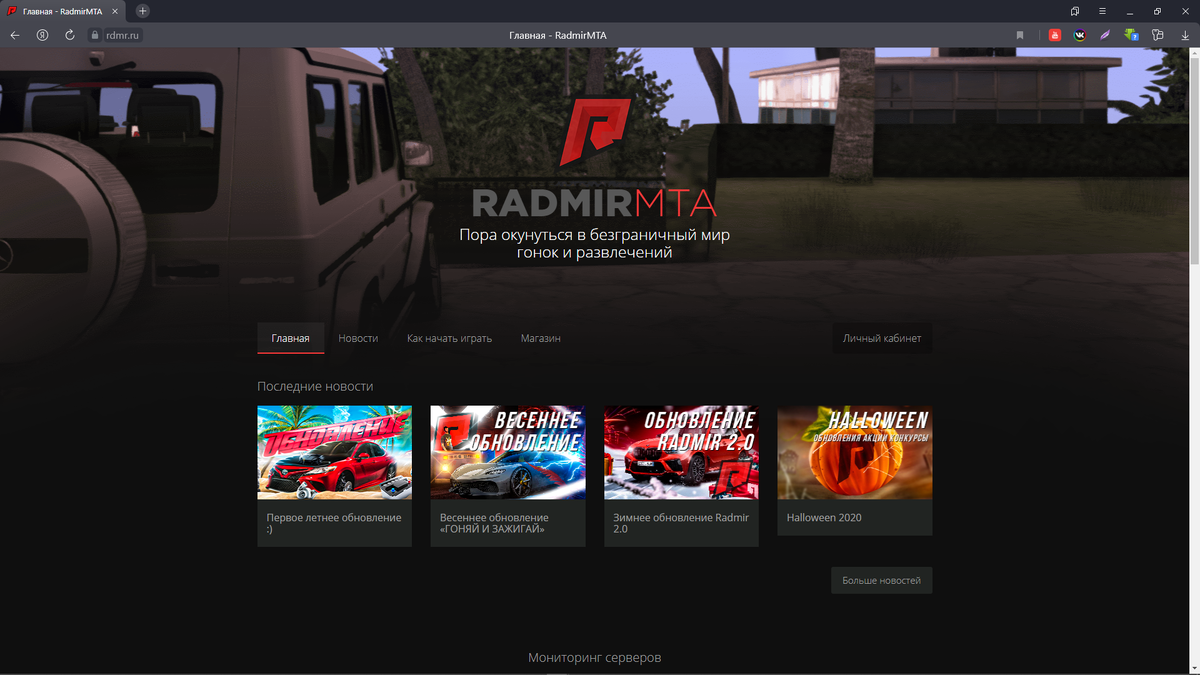The image size is (1200, 675).
Task: Open the summer update news thumbnail
Action: coord(334,452)
